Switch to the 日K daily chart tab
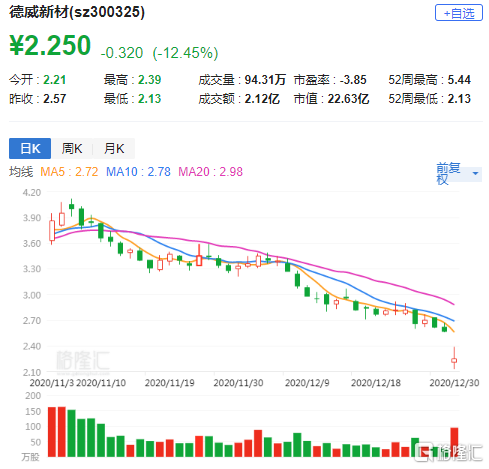The width and height of the screenshot is (489, 469). click(30, 148)
